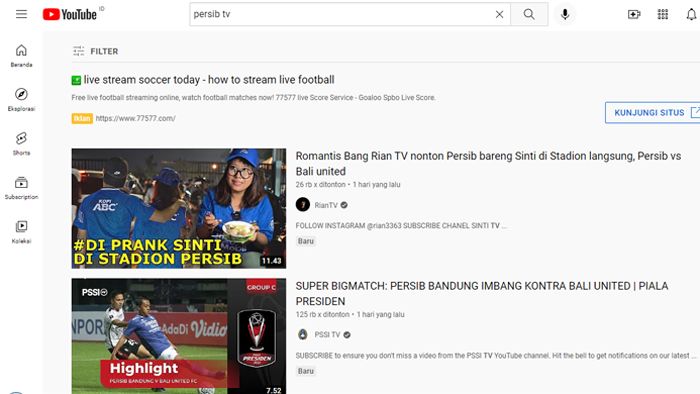Click the KUNJUNGI SITUS button
700x394 pixels.
click(653, 112)
